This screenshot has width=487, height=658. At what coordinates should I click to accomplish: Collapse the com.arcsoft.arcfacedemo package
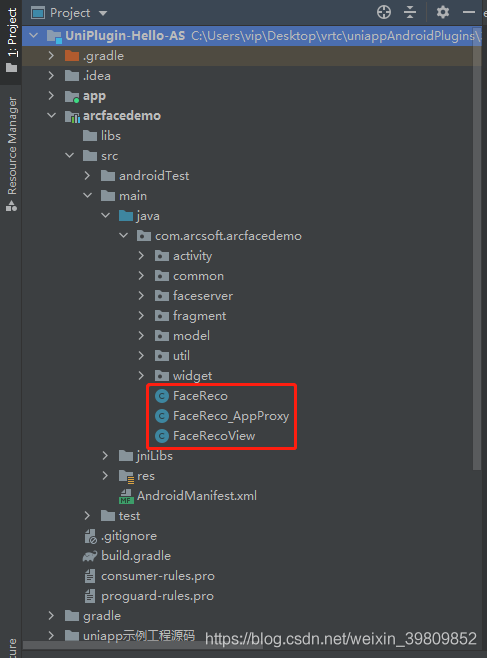(x=123, y=235)
